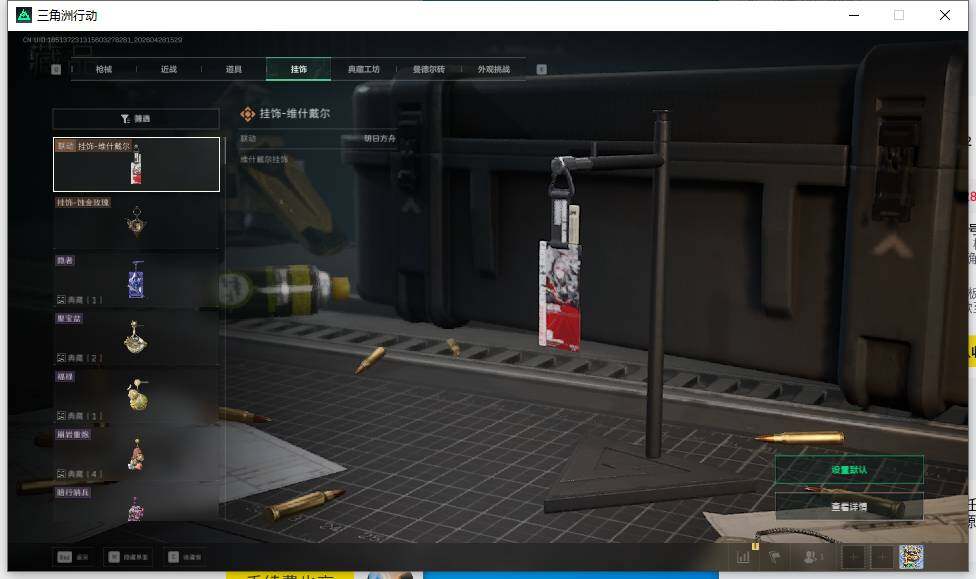The width and height of the screenshot is (976, 579).
Task: Click the 明日方舟 collaboration label
Action: pyautogui.click(x=380, y=138)
